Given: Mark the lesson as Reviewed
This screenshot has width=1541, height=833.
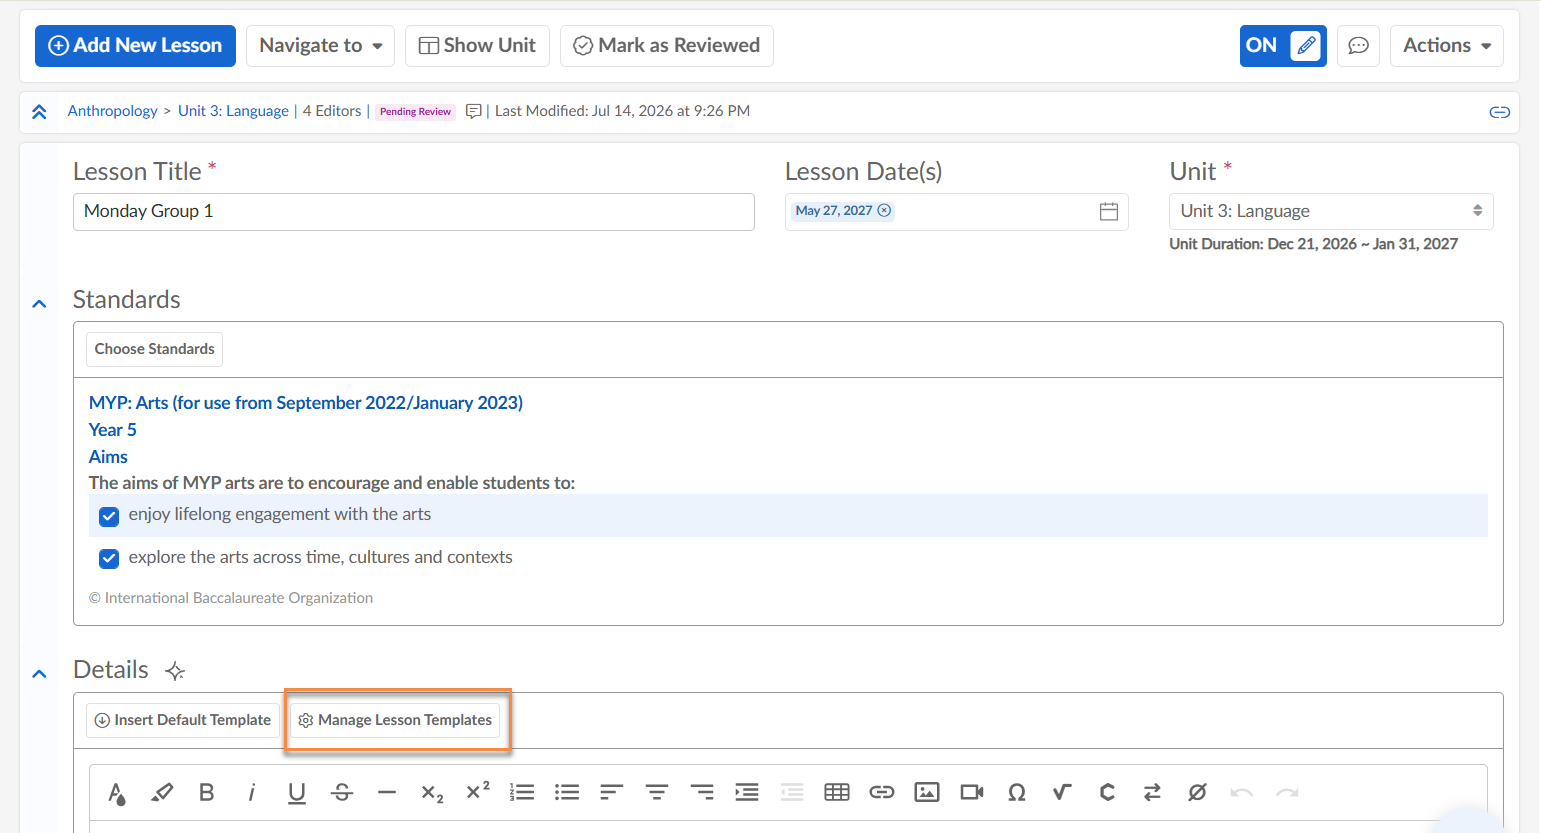Looking at the screenshot, I should 667,46.
